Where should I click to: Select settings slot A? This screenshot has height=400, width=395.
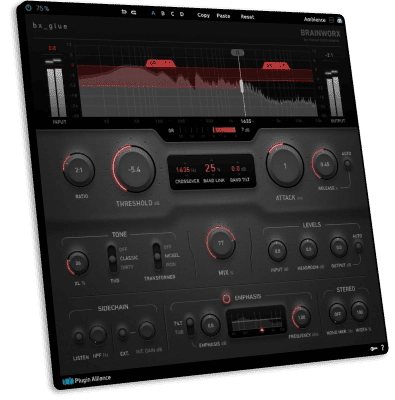[x=153, y=13]
